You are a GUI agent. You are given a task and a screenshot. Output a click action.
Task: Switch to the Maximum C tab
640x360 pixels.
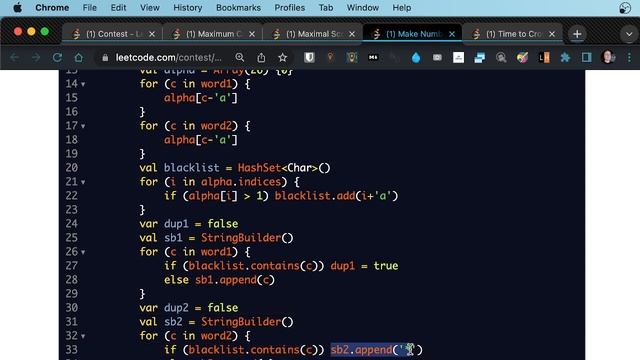click(212, 34)
